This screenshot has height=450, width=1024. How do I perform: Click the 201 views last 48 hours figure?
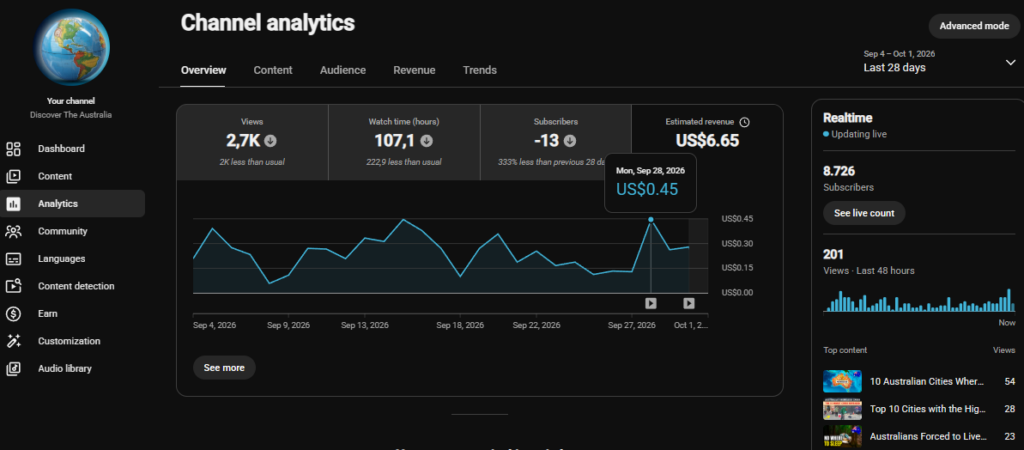[x=834, y=254]
